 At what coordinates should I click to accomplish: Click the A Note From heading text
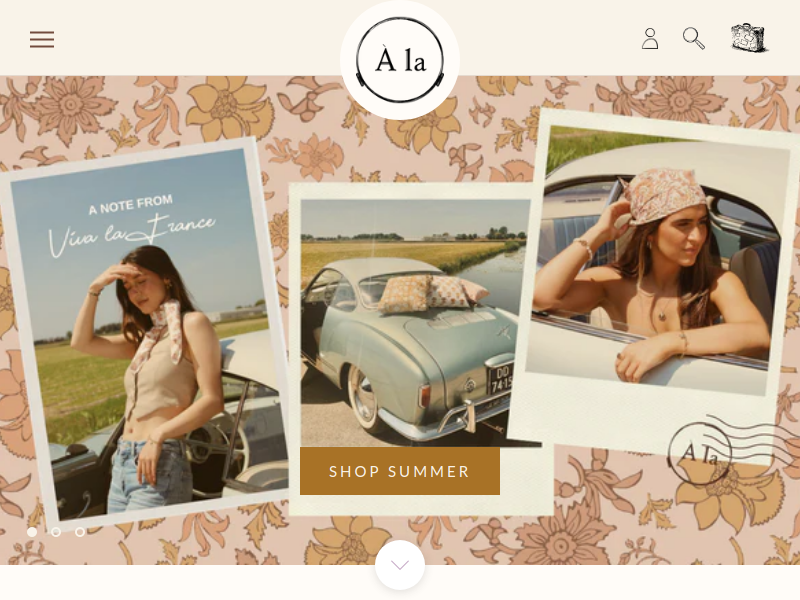click(131, 205)
